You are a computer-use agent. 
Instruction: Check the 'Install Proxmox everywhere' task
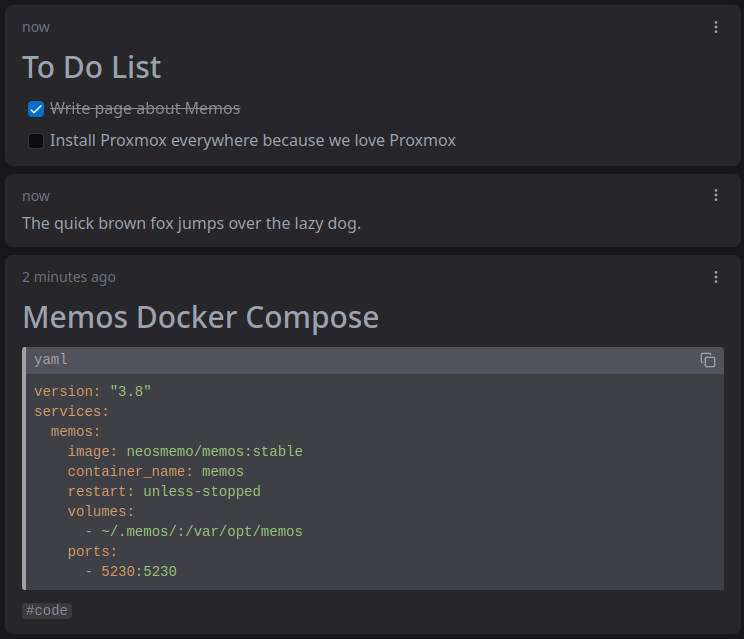(36, 141)
